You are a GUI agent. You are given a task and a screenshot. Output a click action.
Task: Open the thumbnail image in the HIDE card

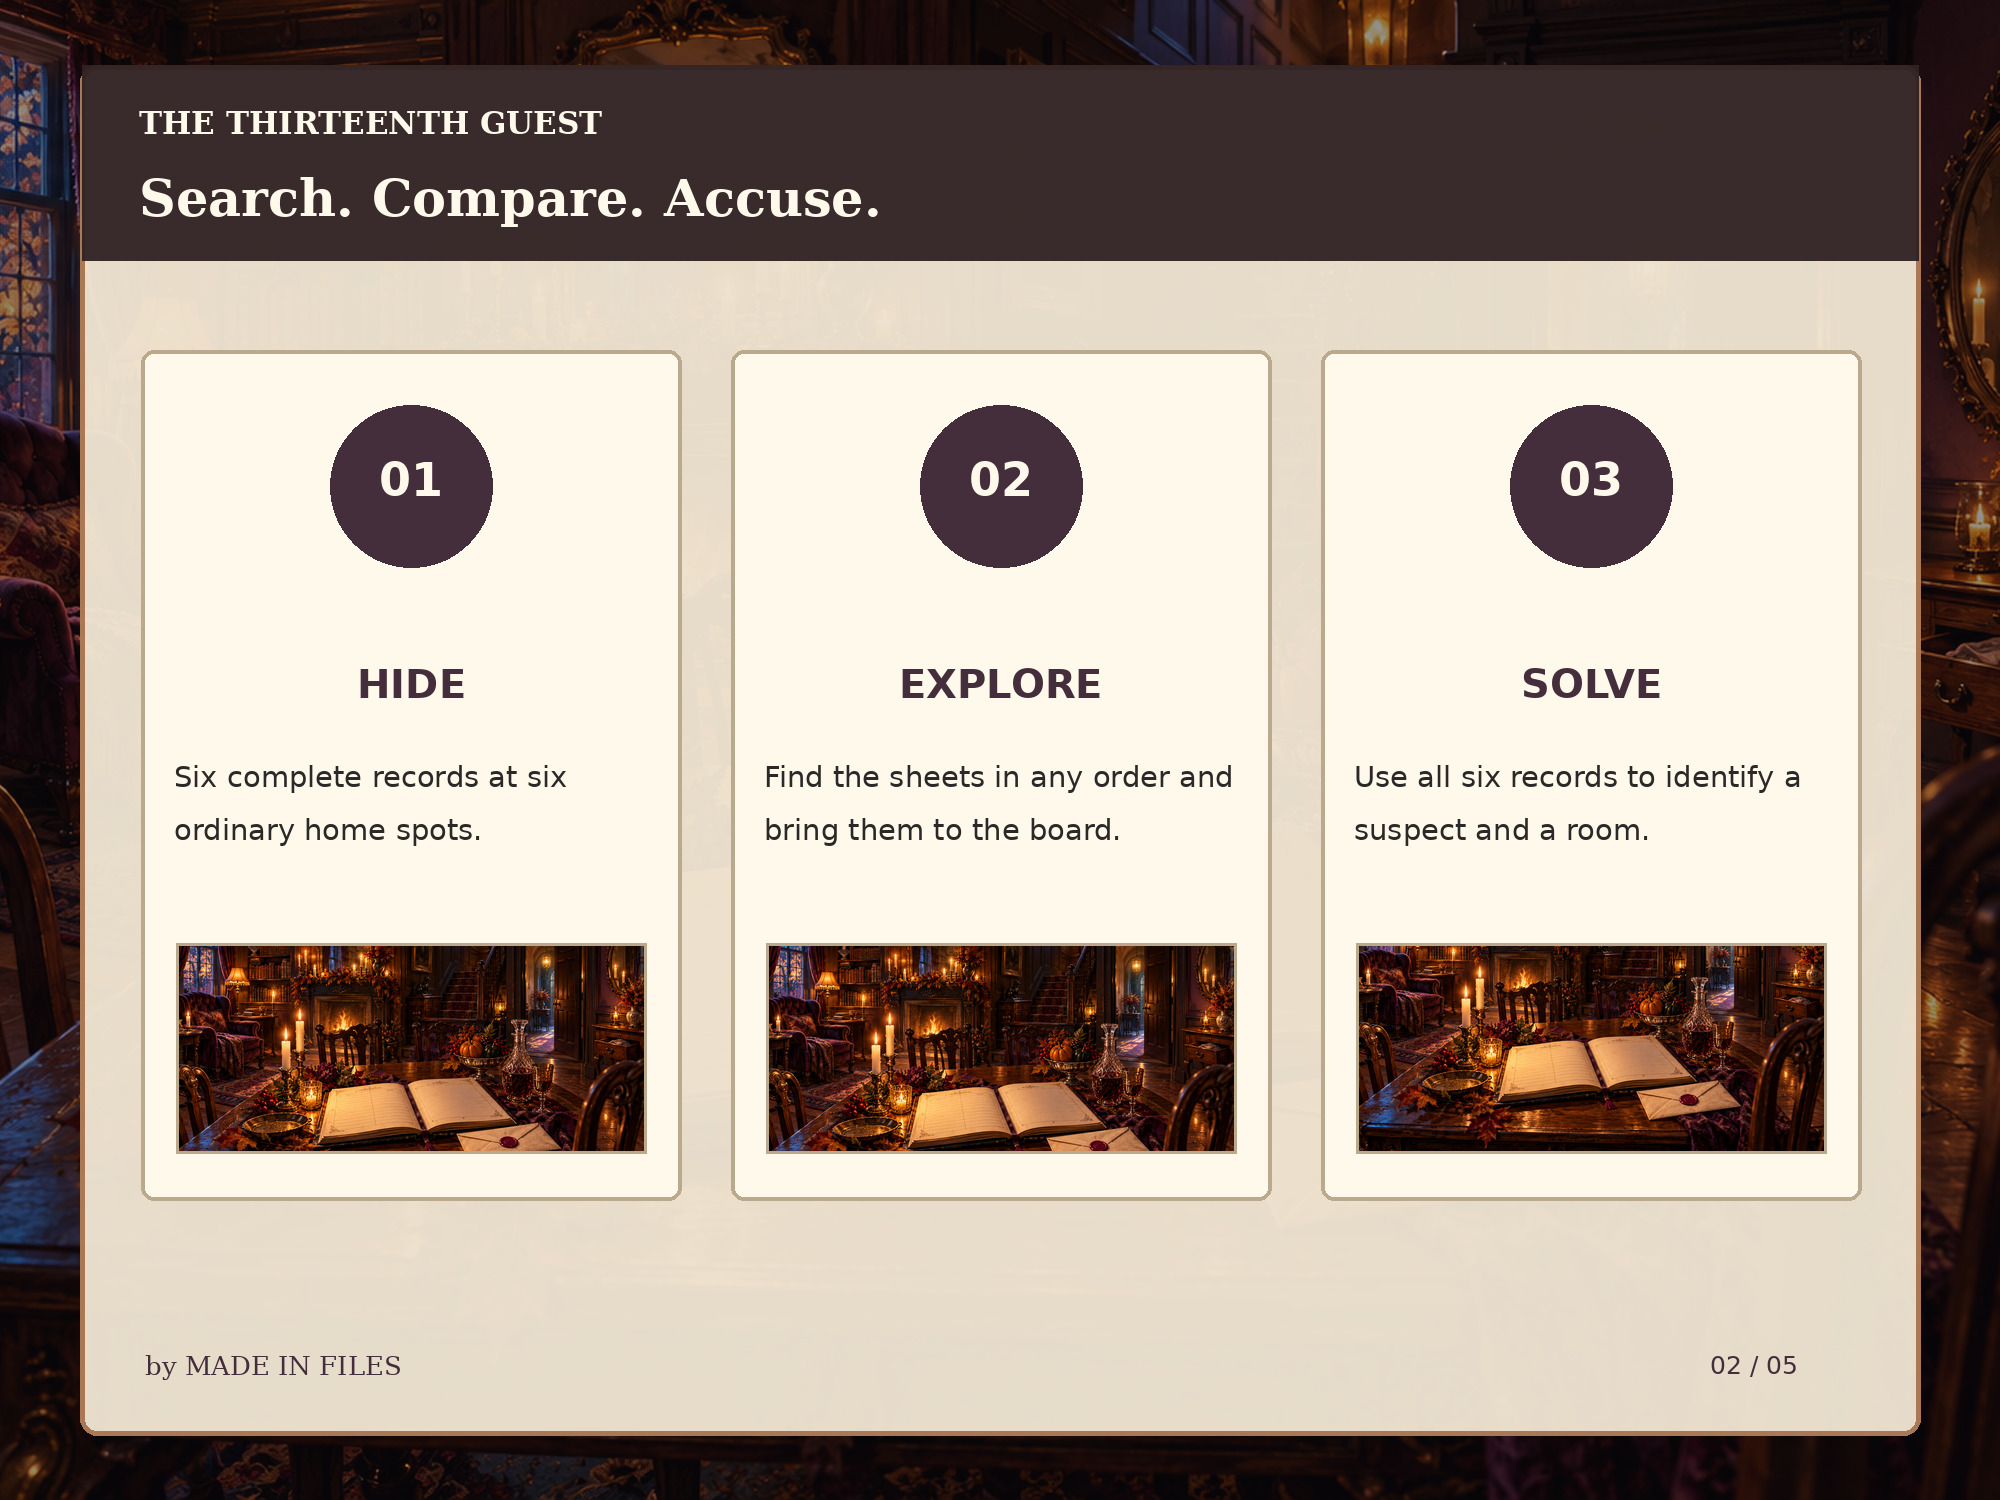click(411, 1048)
